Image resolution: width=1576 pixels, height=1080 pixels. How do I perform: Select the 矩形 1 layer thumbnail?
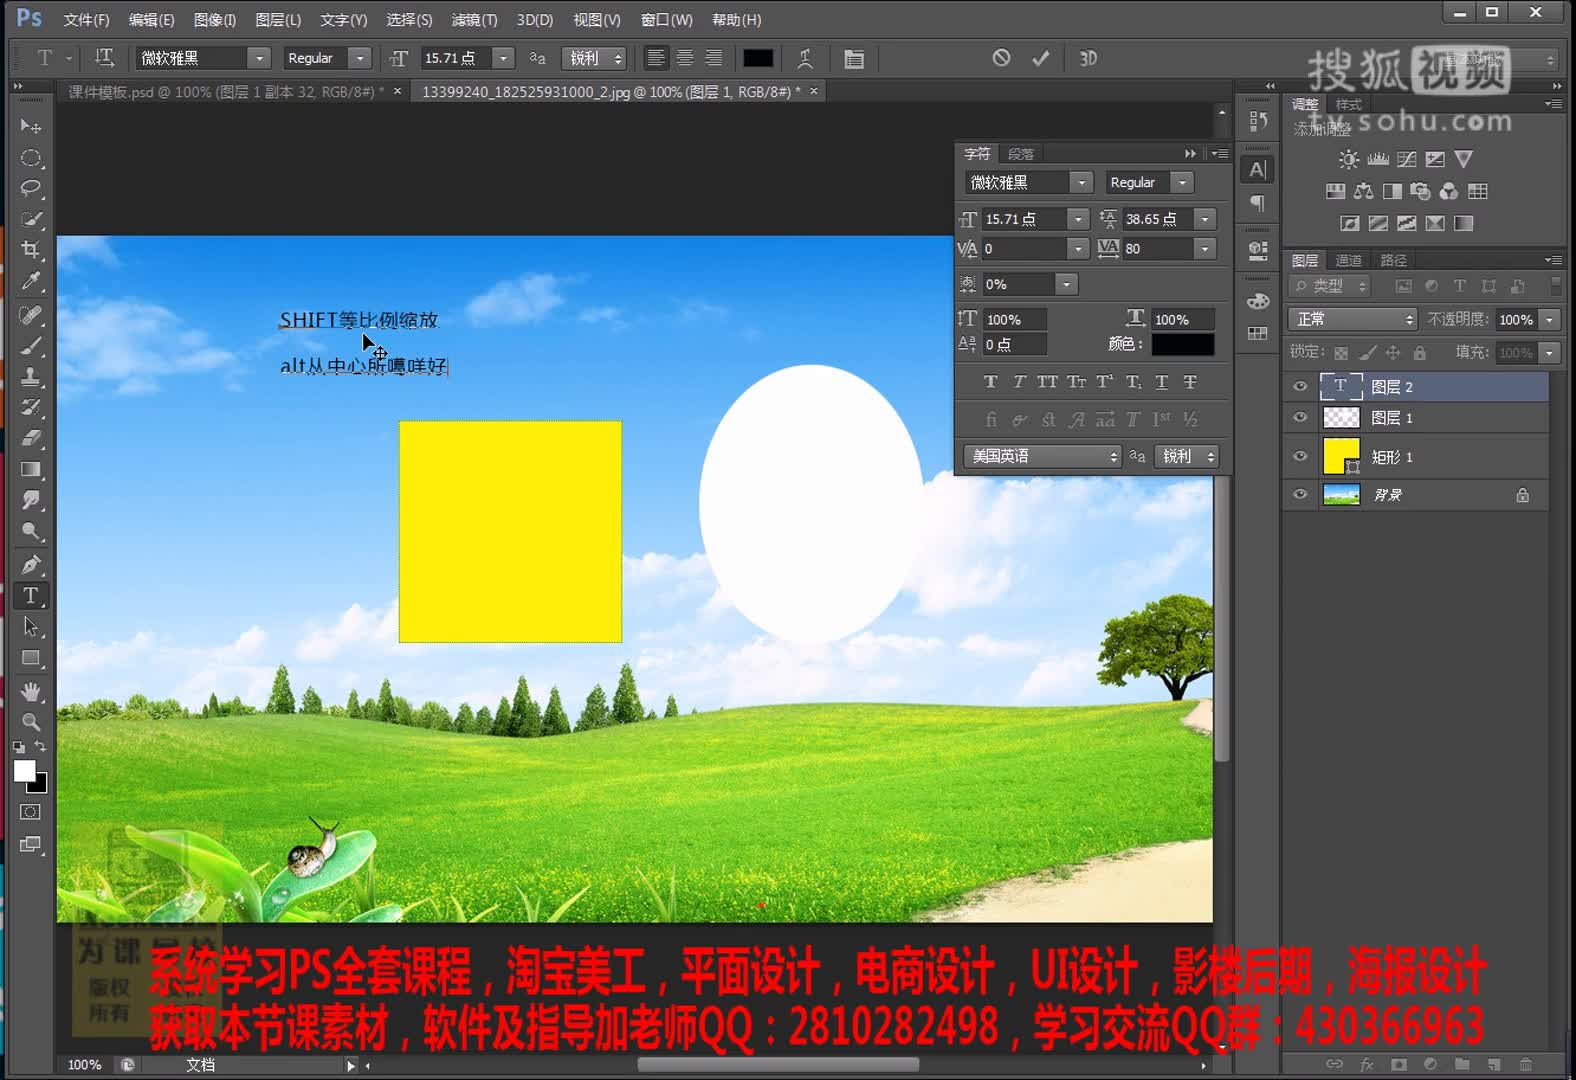(1342, 456)
